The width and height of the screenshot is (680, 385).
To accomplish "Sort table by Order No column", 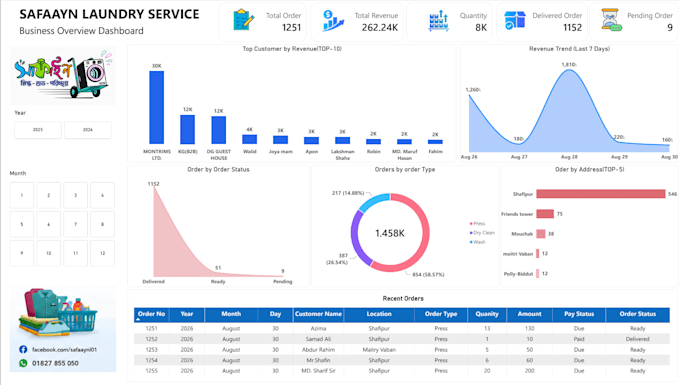I will 151,314.
